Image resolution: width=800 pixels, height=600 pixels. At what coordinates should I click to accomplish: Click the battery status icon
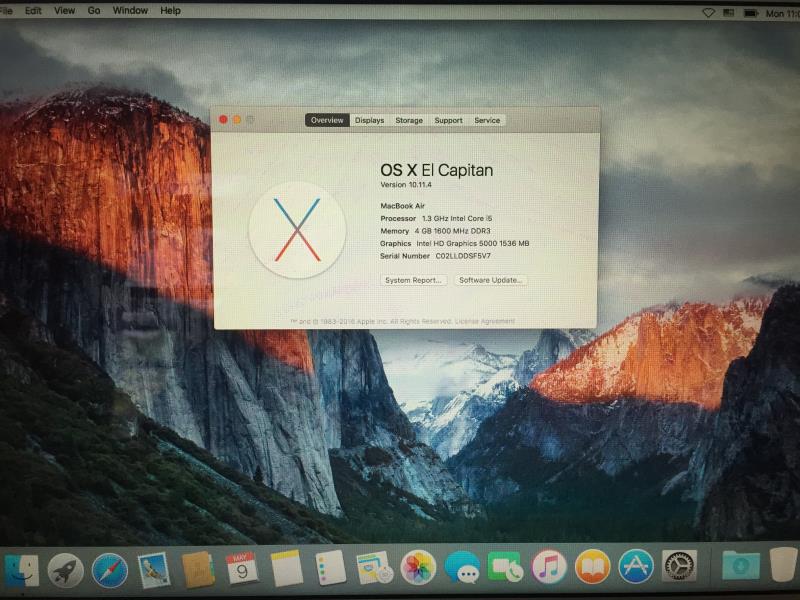tap(751, 13)
